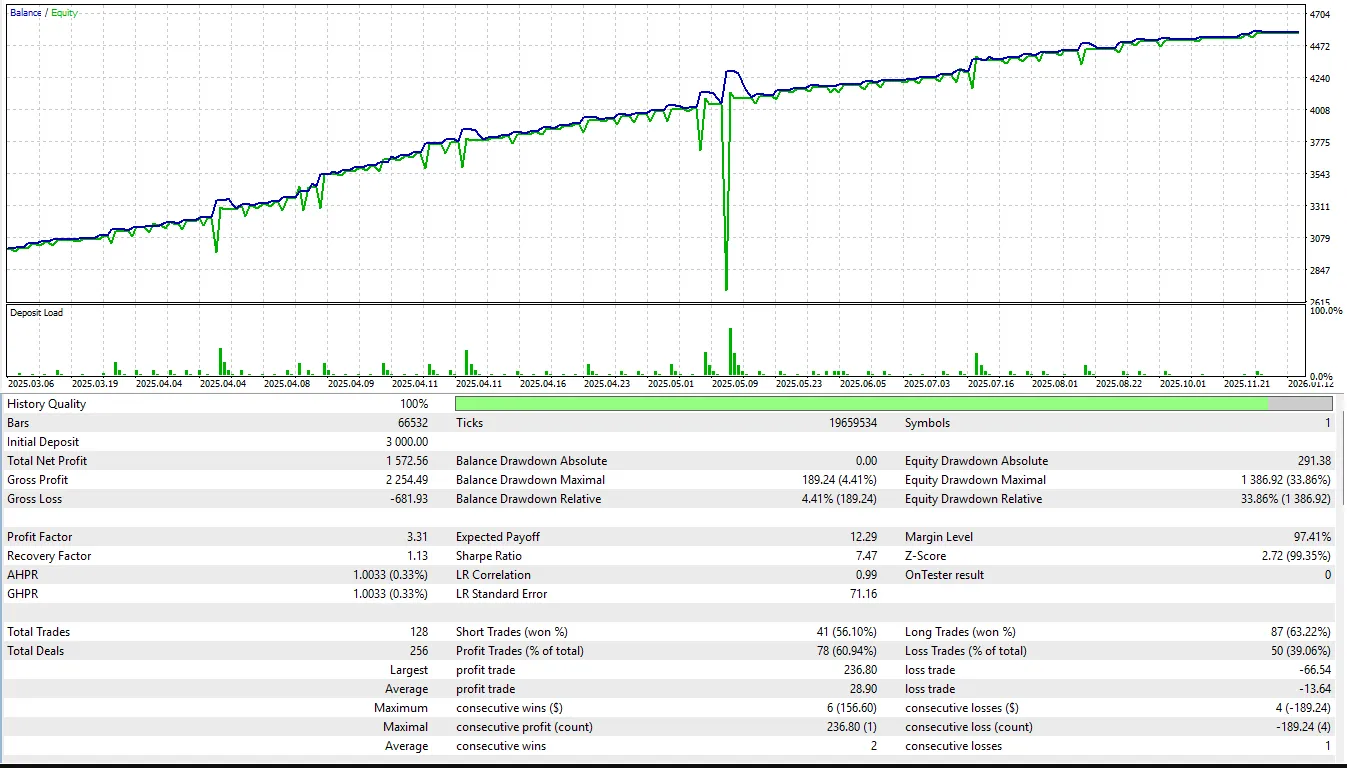Click the Total Trades value 128
This screenshot has width=1347, height=768.
(416, 632)
